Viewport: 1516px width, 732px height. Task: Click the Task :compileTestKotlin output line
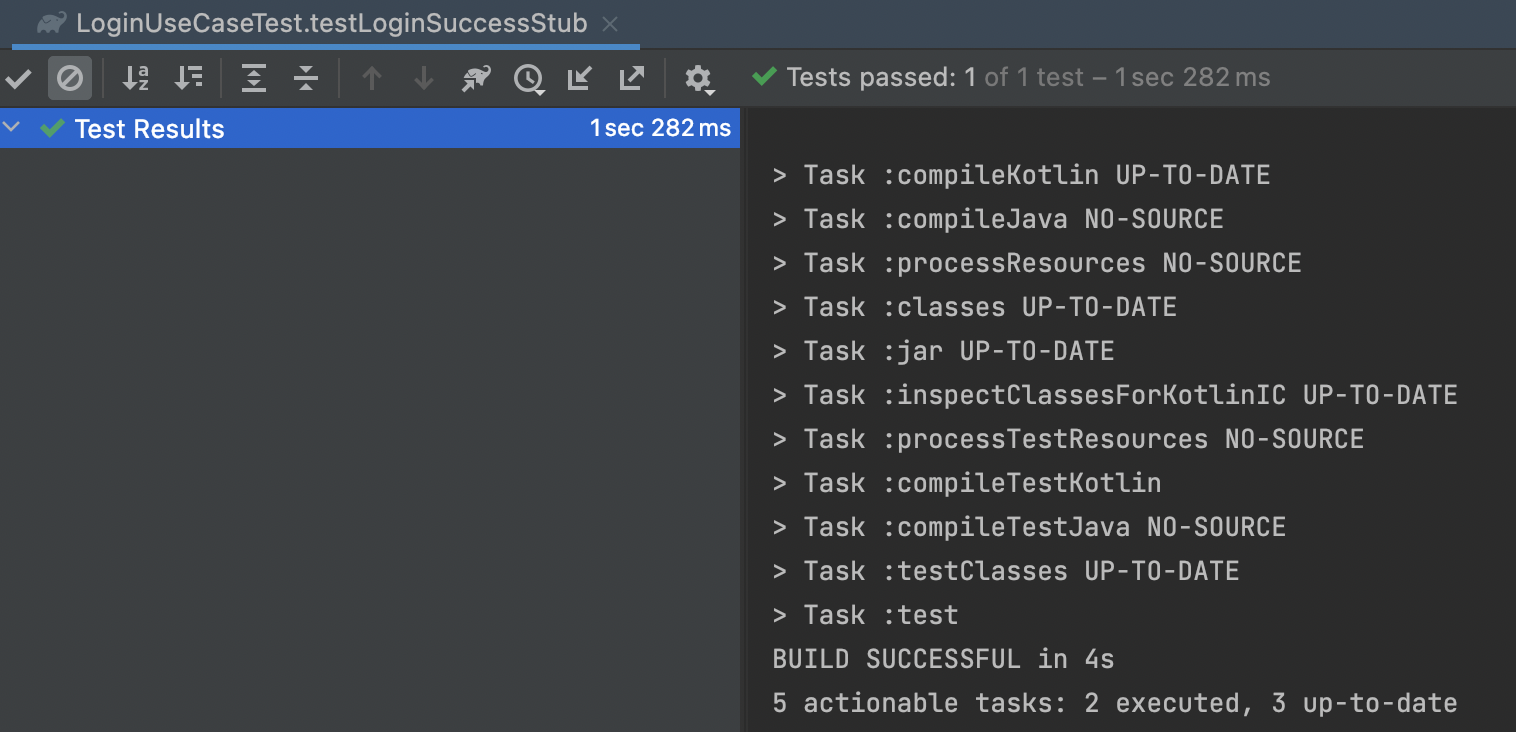coord(967,483)
